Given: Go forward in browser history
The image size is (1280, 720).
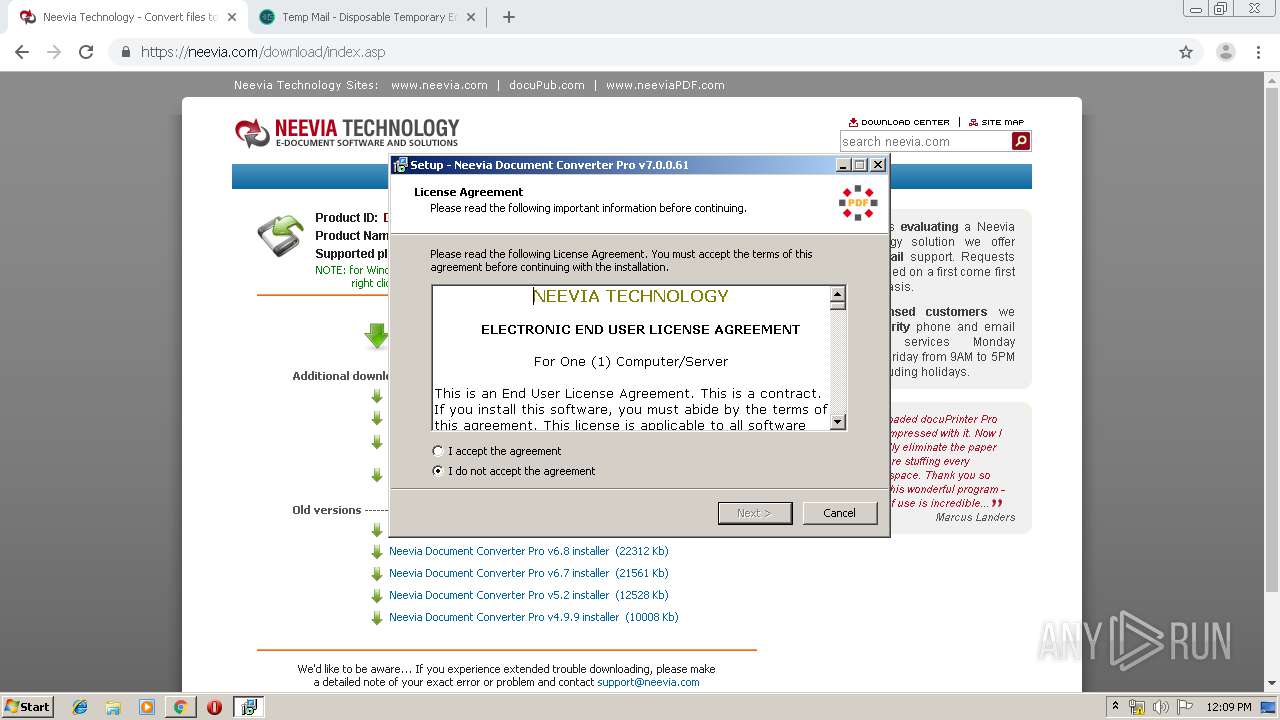Looking at the screenshot, I should (54, 52).
